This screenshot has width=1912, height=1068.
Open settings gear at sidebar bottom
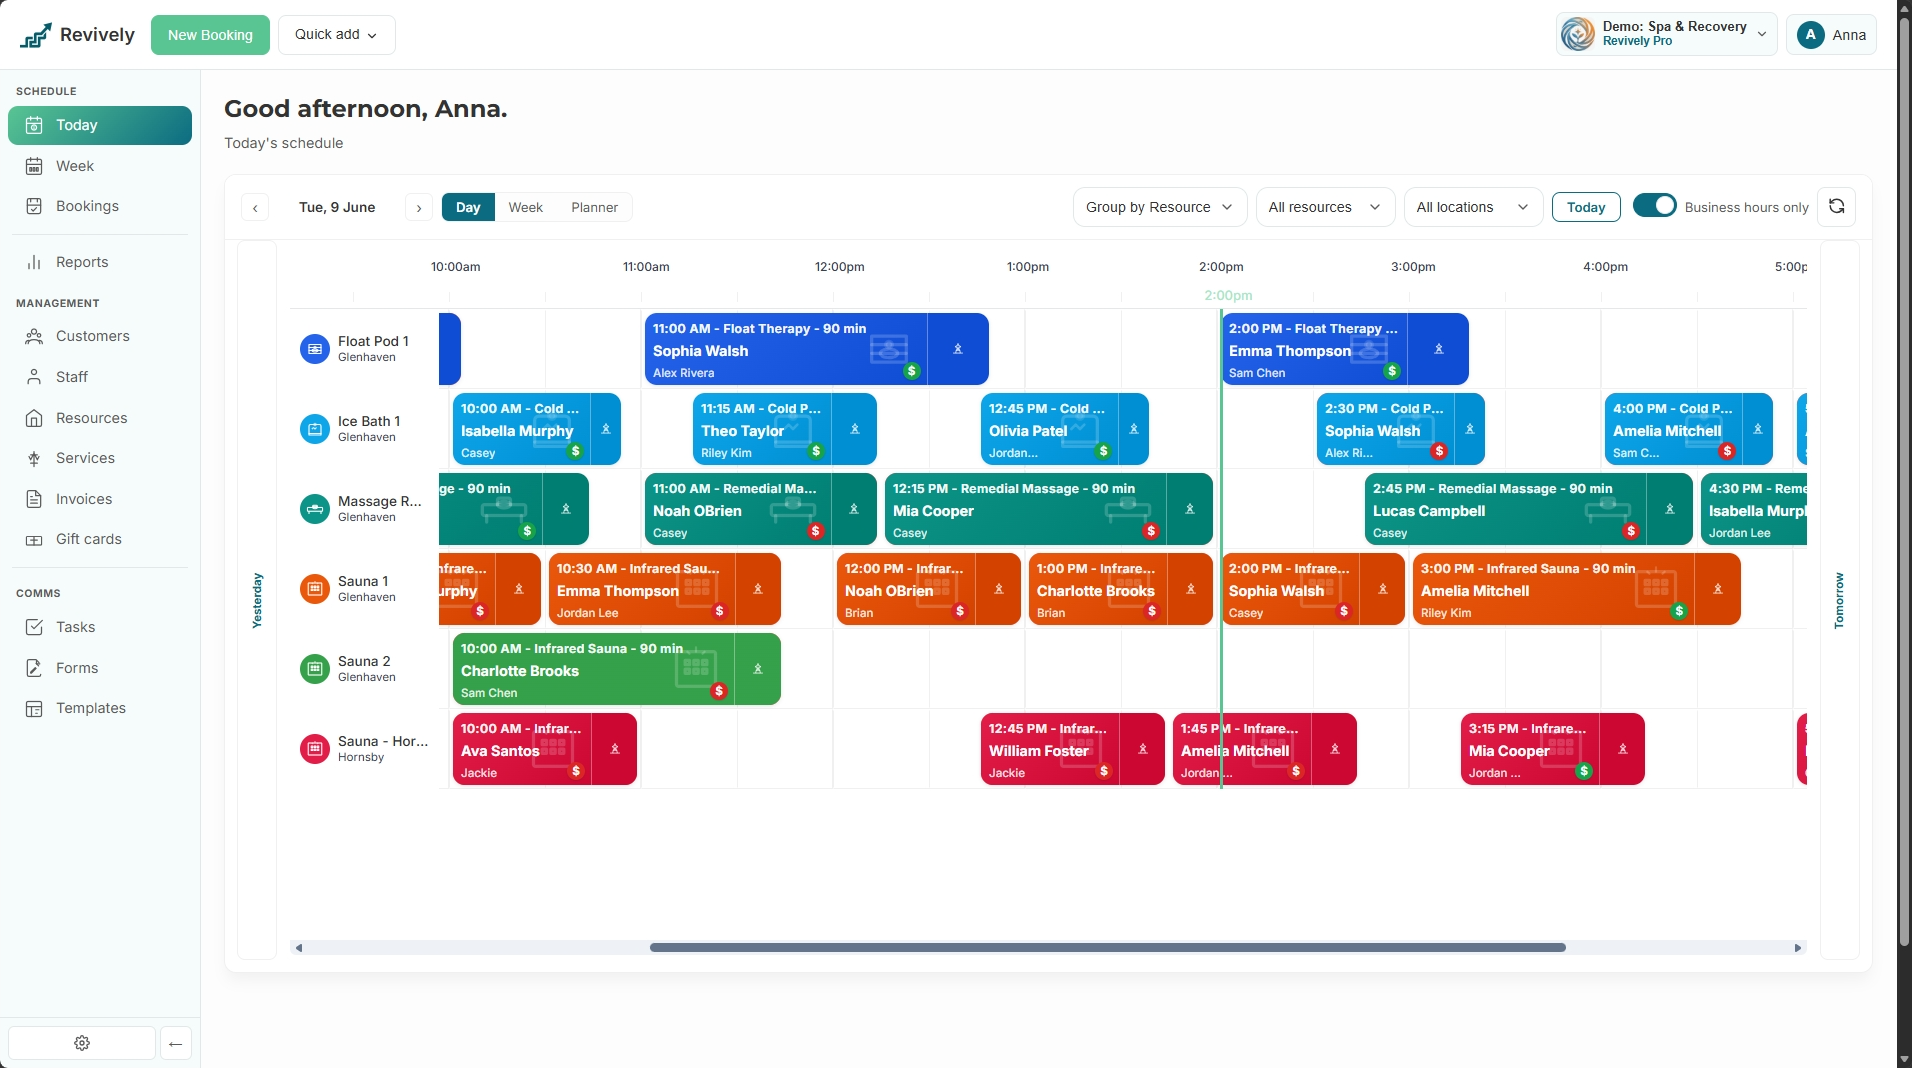coord(82,1043)
